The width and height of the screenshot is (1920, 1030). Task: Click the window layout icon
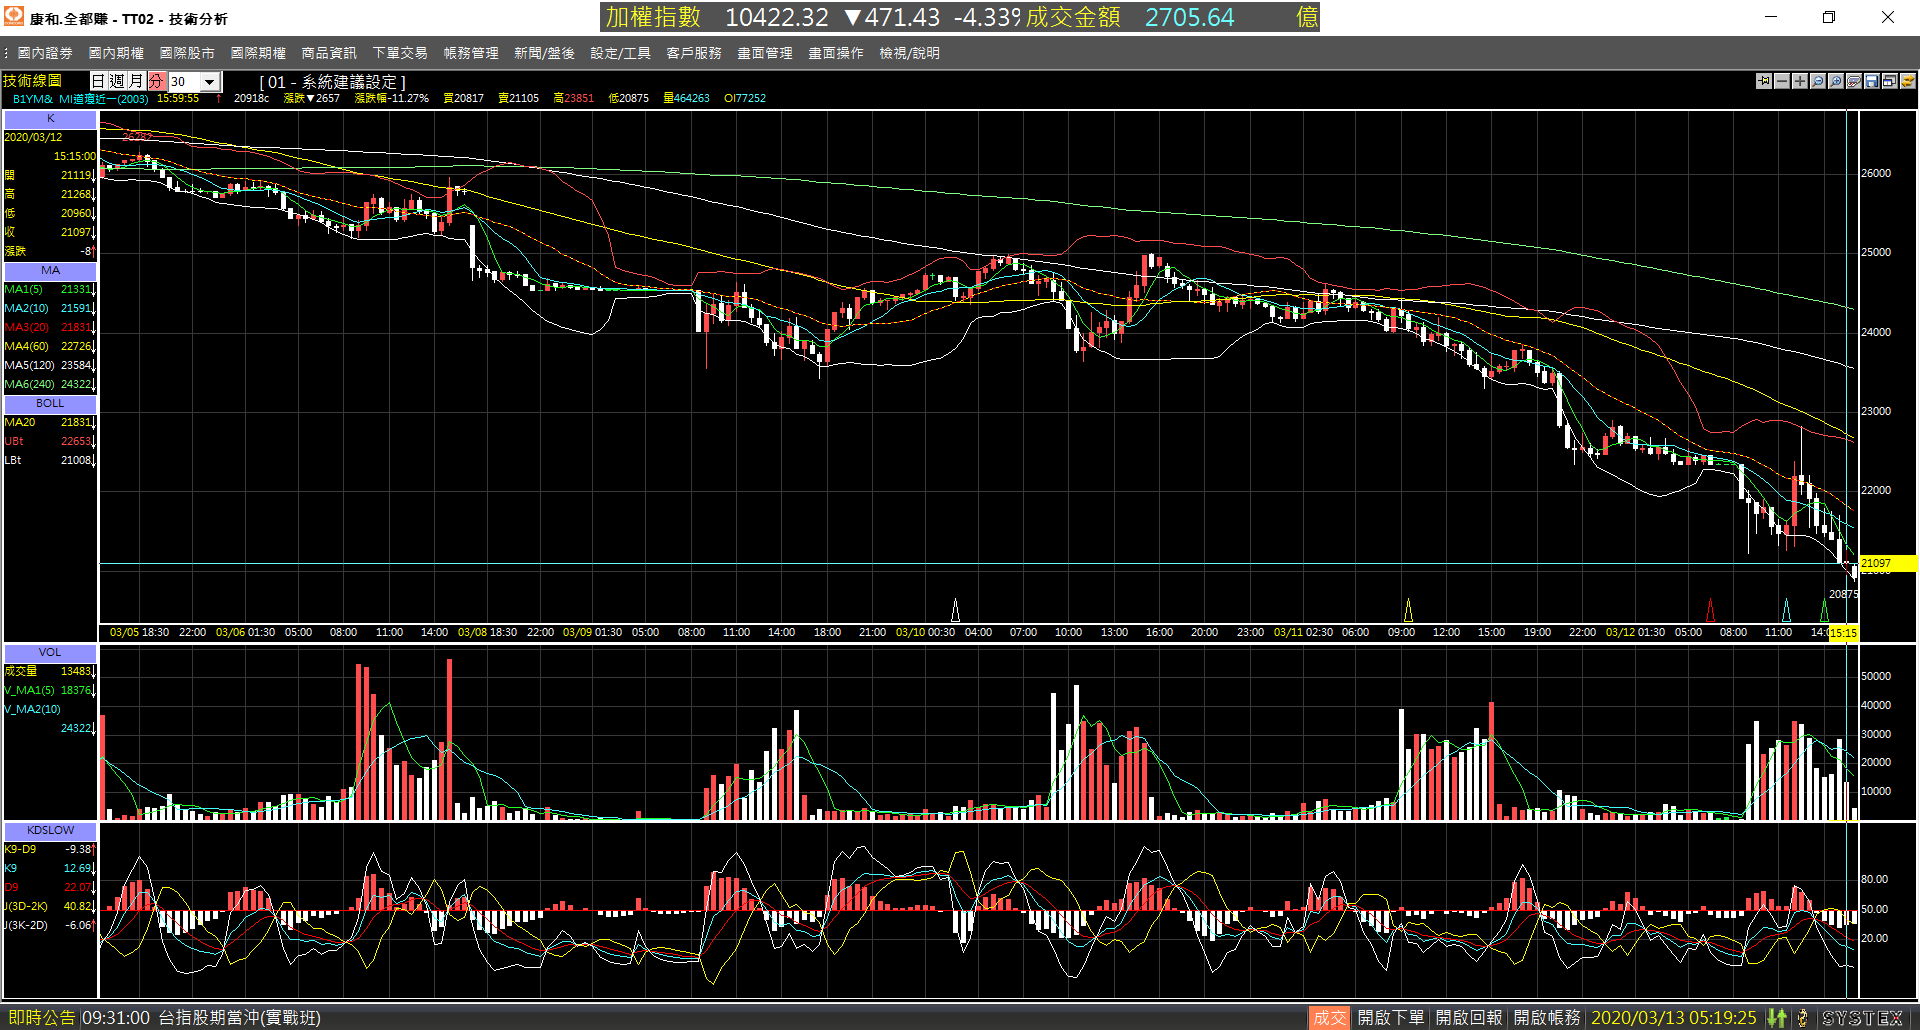(1890, 81)
